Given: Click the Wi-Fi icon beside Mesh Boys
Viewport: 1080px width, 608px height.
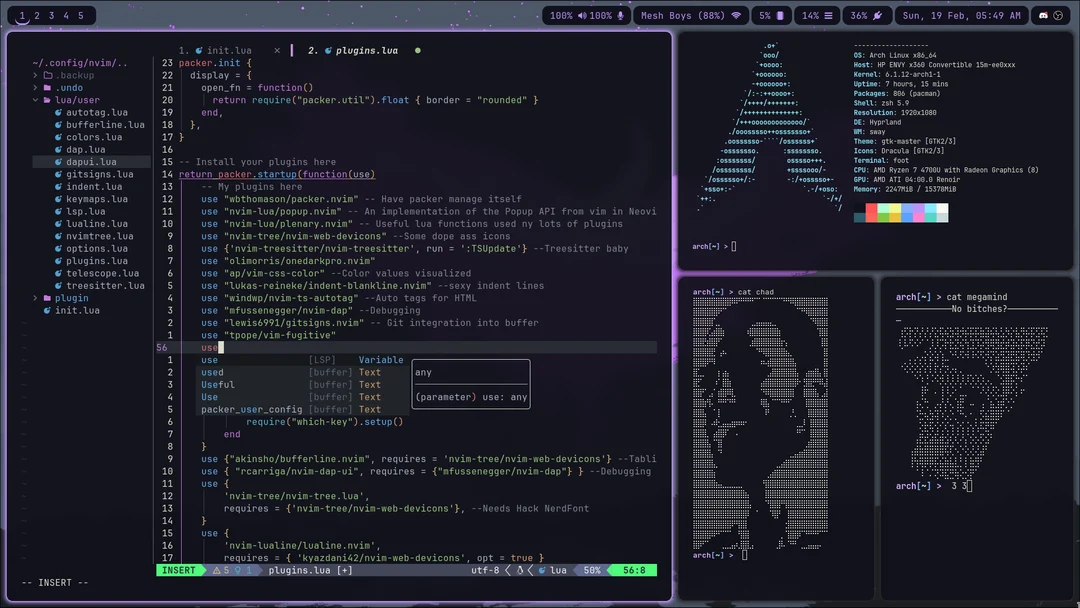Looking at the screenshot, I should coord(736,16).
